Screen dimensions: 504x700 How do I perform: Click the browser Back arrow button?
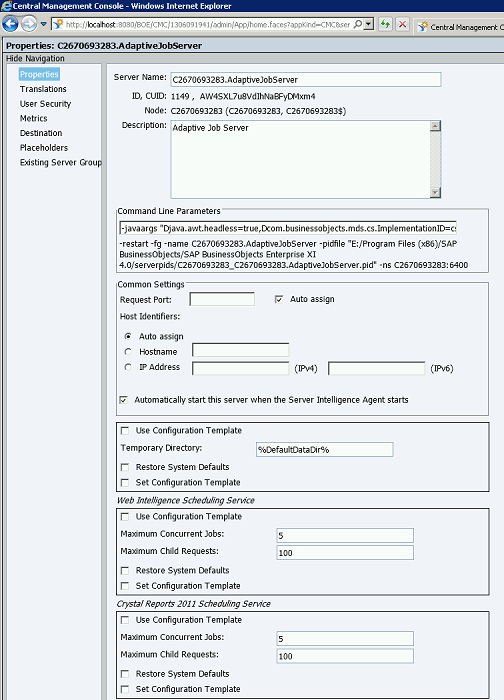(x=10, y=24)
